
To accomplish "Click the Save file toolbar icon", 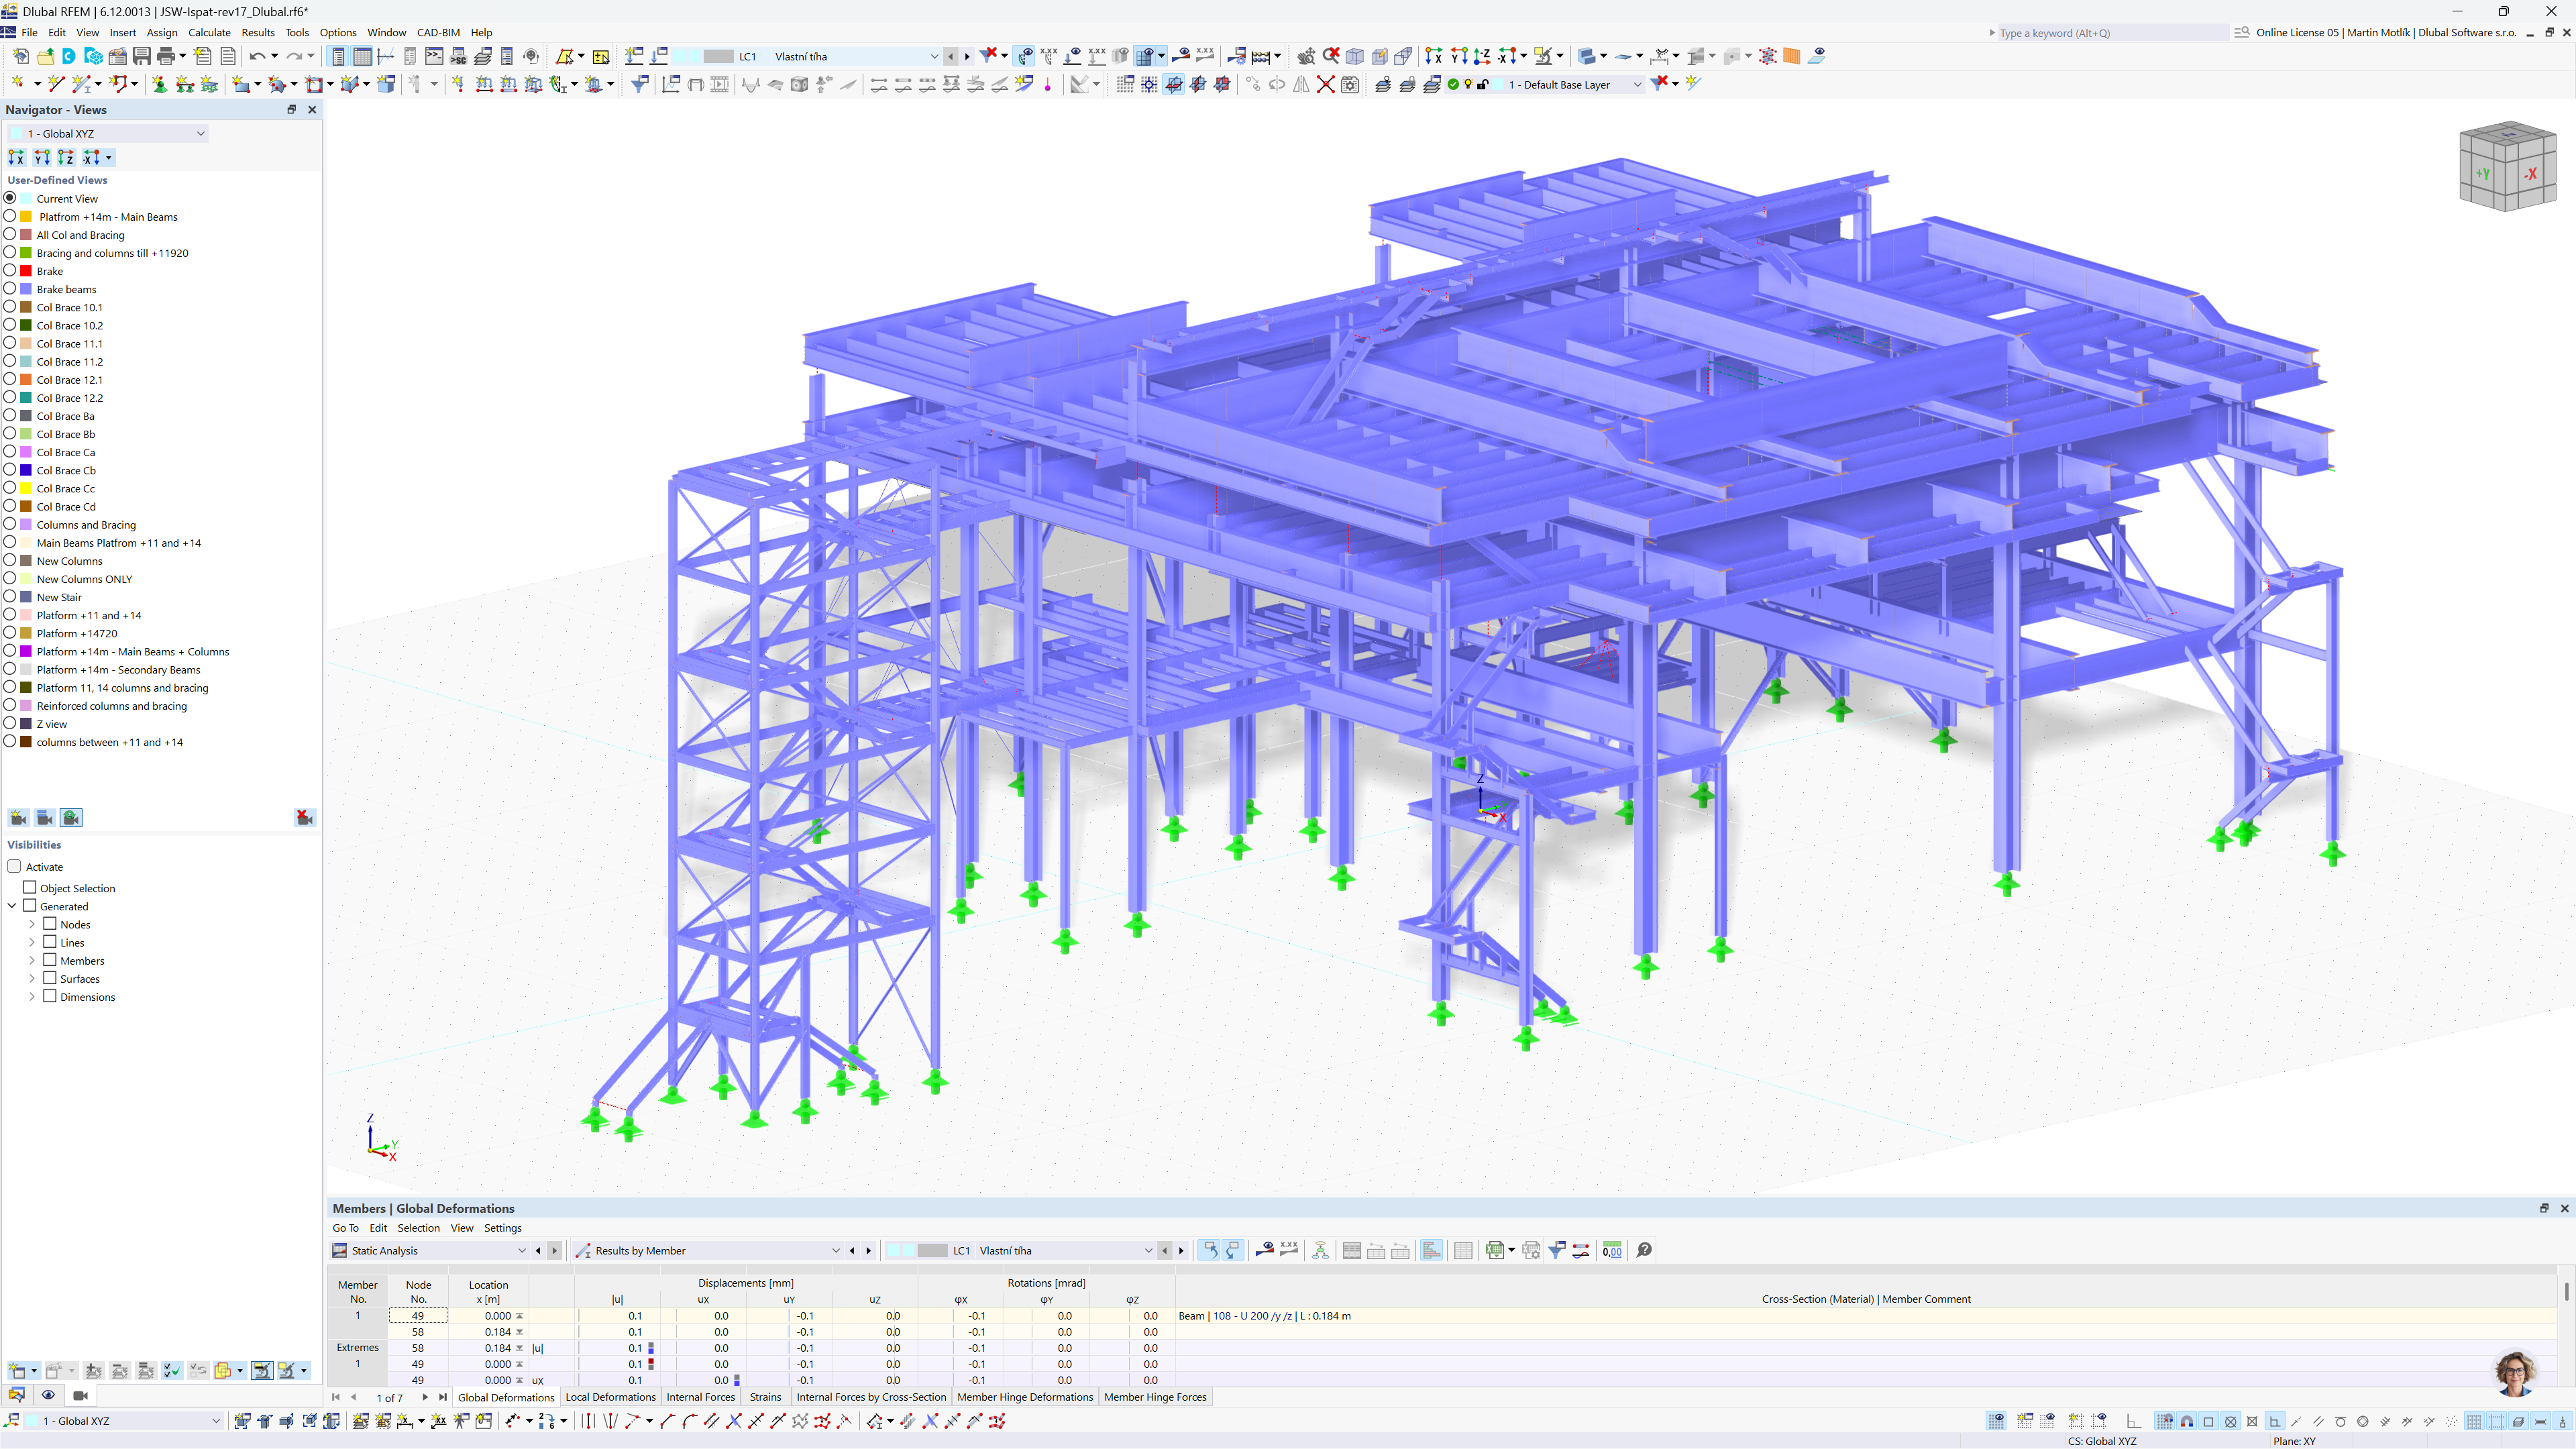I will 141,56.
